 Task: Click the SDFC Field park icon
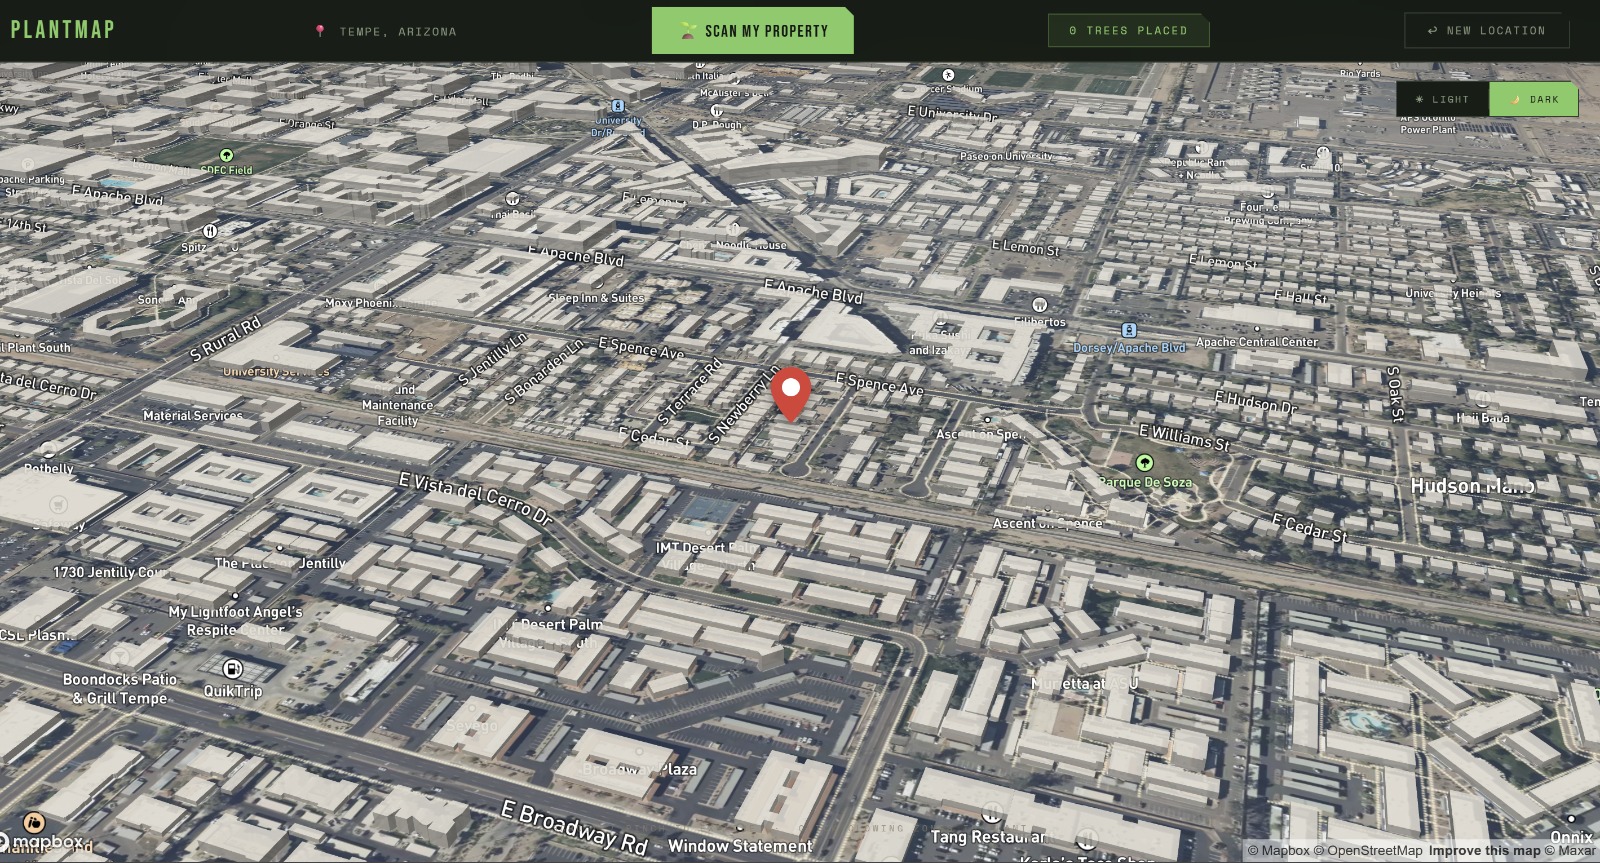pos(226,155)
